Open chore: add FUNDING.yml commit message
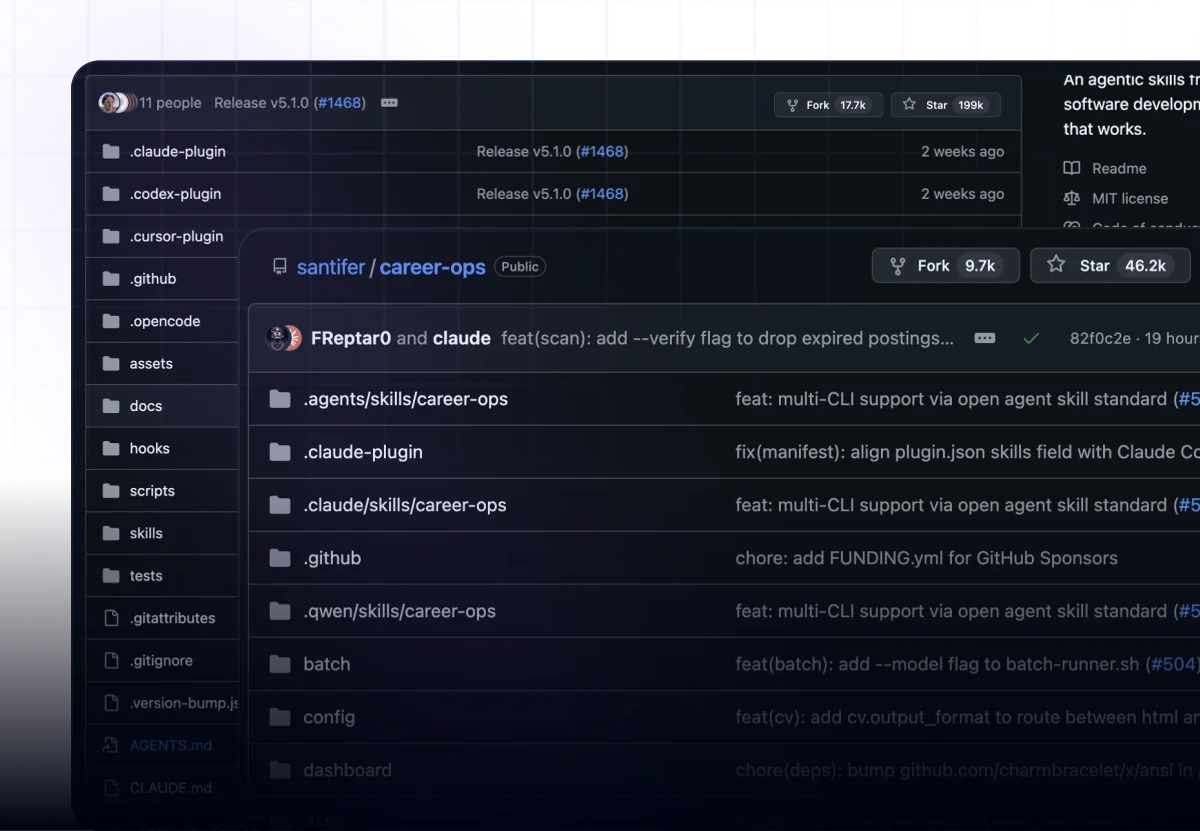 (926, 558)
